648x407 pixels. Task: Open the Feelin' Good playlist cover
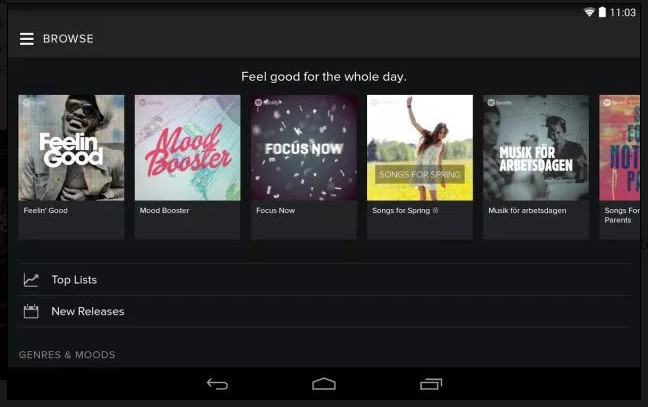71,148
